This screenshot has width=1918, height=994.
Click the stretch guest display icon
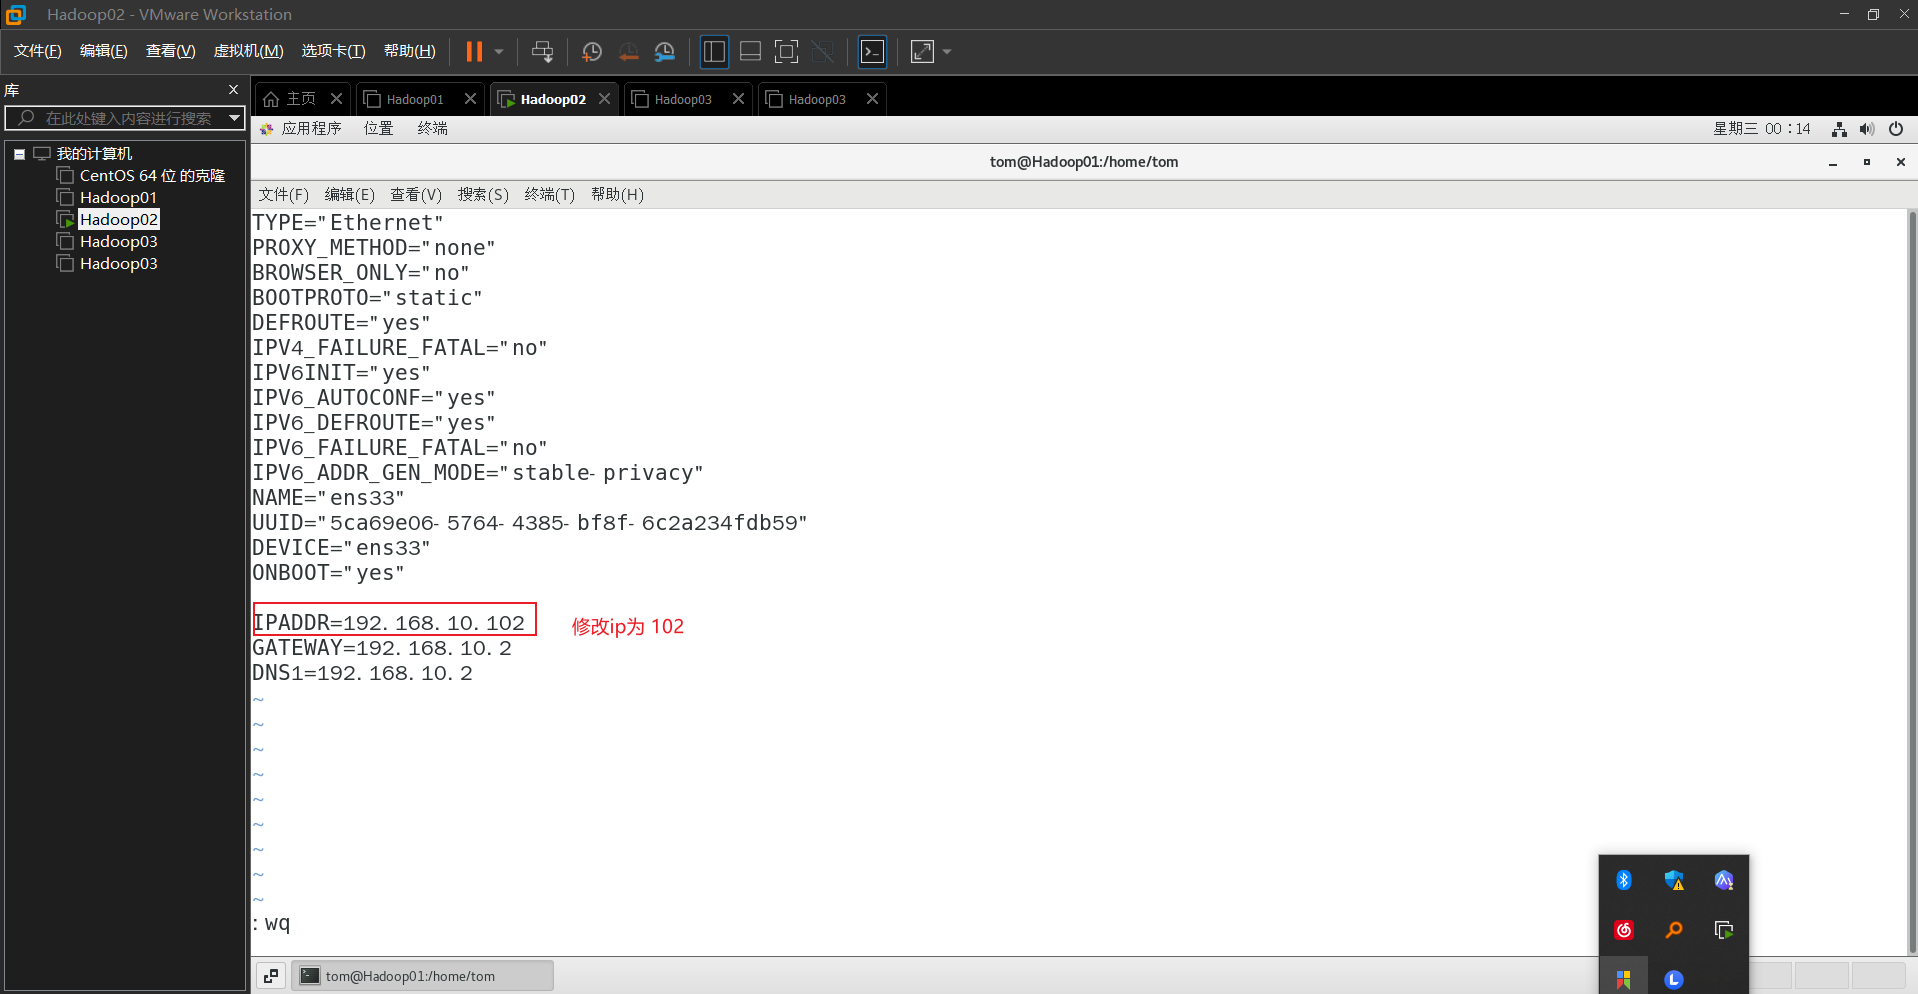(x=922, y=51)
